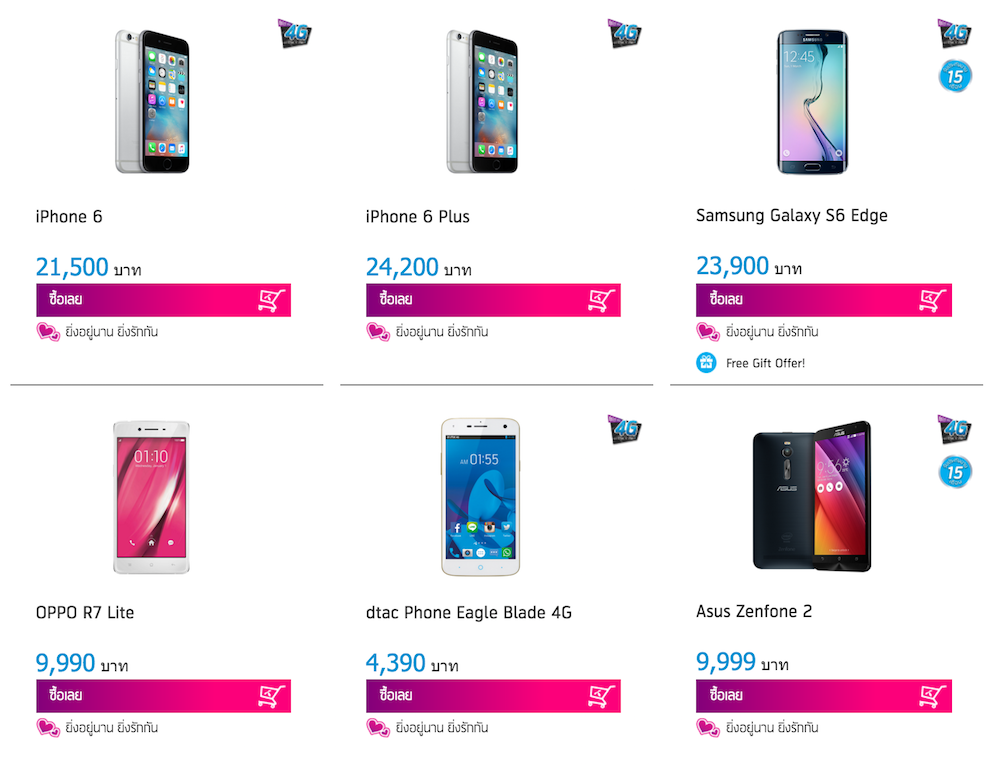Click the cart icon on iPhone 6 Plus button
Image resolution: width=1000 pixels, height=775 pixels.
pyautogui.click(x=601, y=300)
